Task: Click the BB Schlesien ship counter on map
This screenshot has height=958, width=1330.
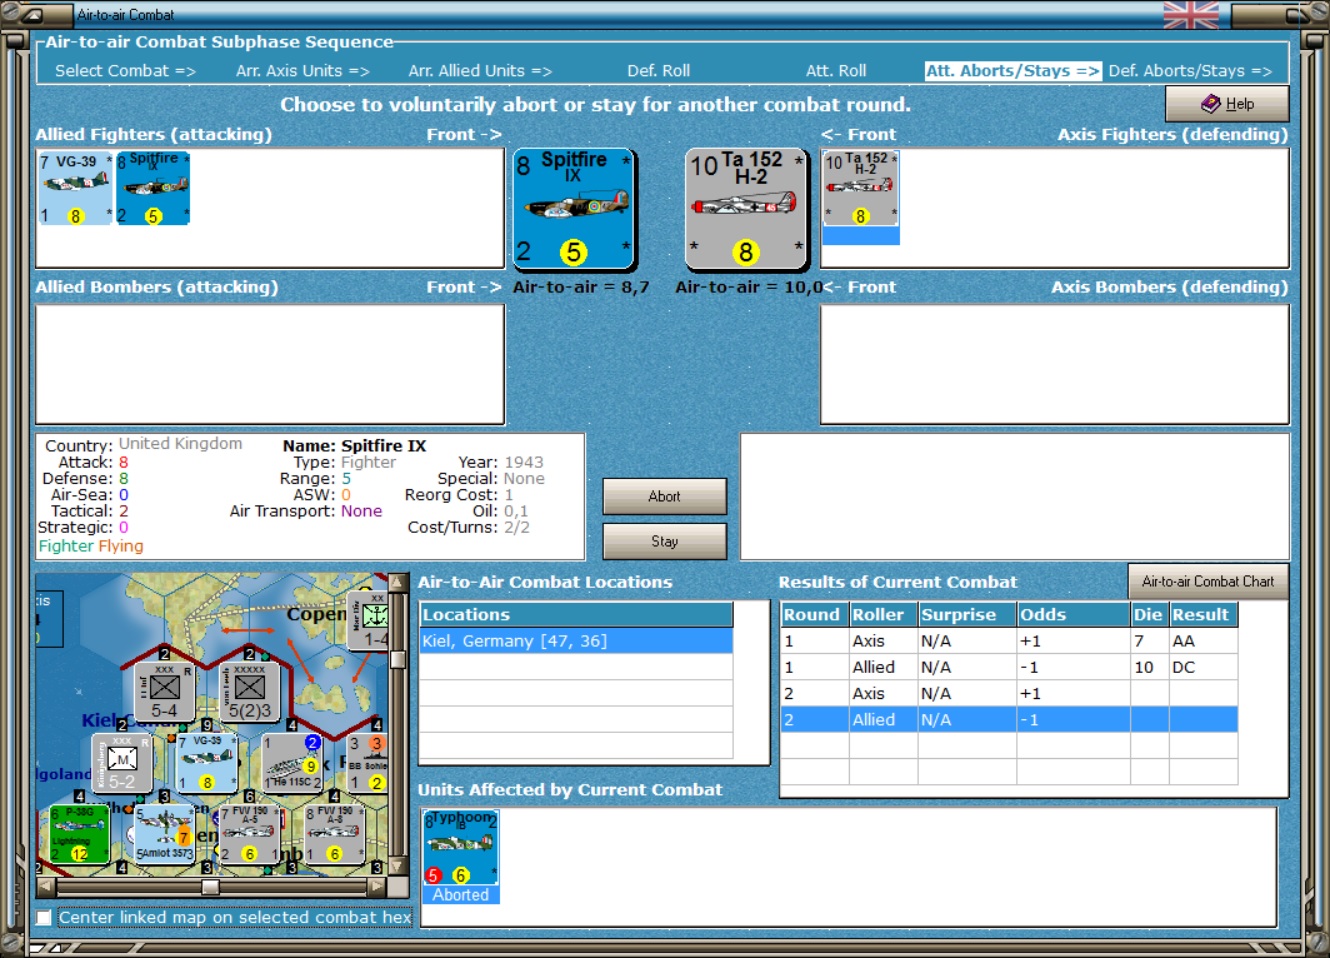Action: pos(367,762)
